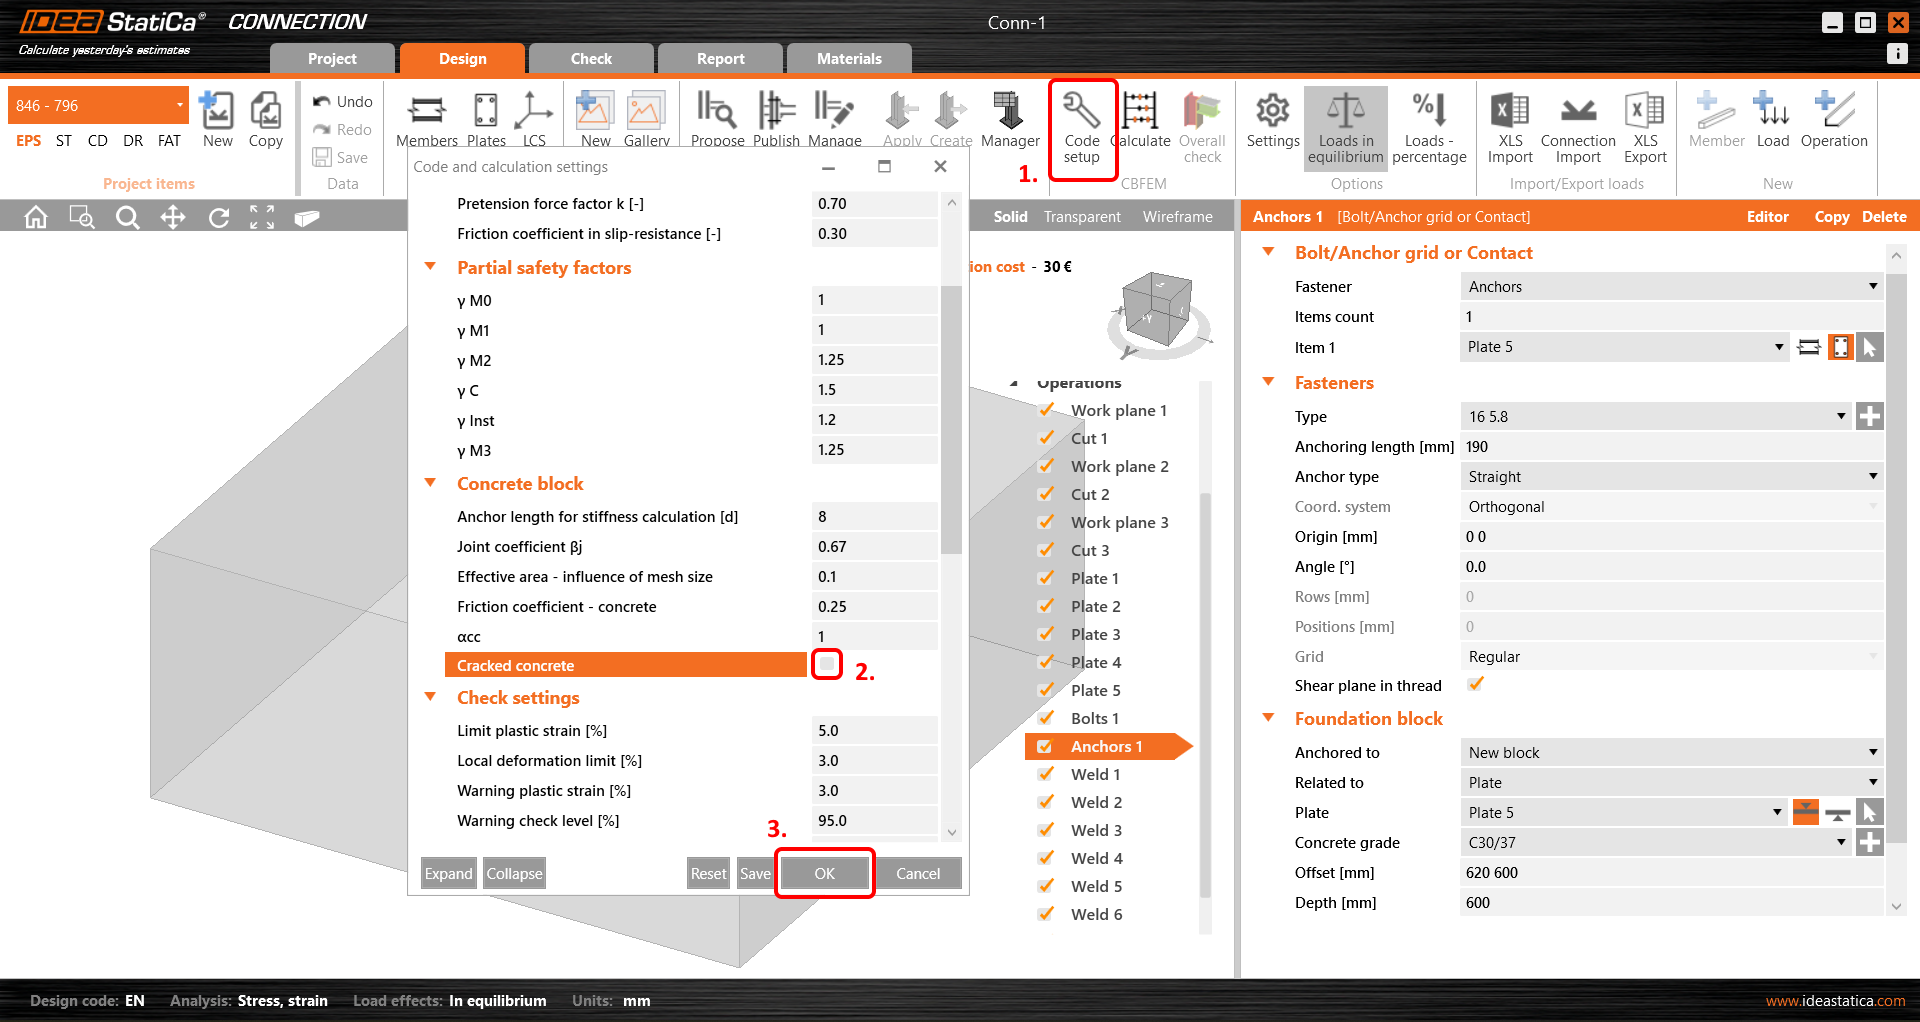The image size is (1920, 1022).
Task: Switch to Loads percentage mode
Action: pyautogui.click(x=1429, y=128)
